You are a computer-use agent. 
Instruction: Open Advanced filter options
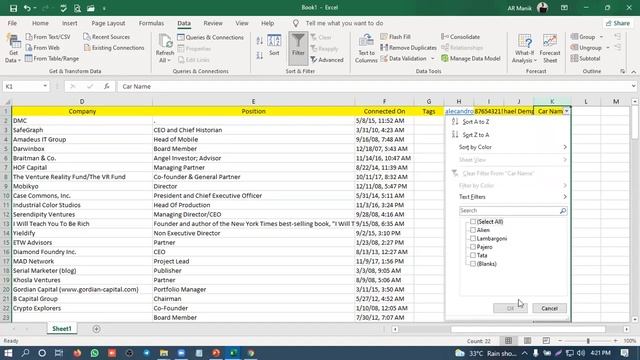327,60
